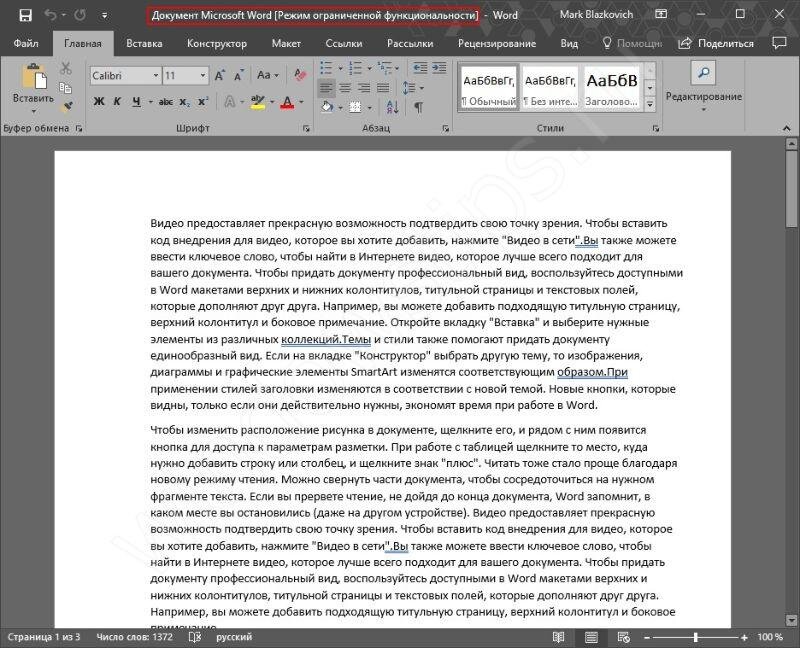This screenshot has height=648, width=800.
Task: Activate the Format Painter brush
Action: click(x=67, y=107)
